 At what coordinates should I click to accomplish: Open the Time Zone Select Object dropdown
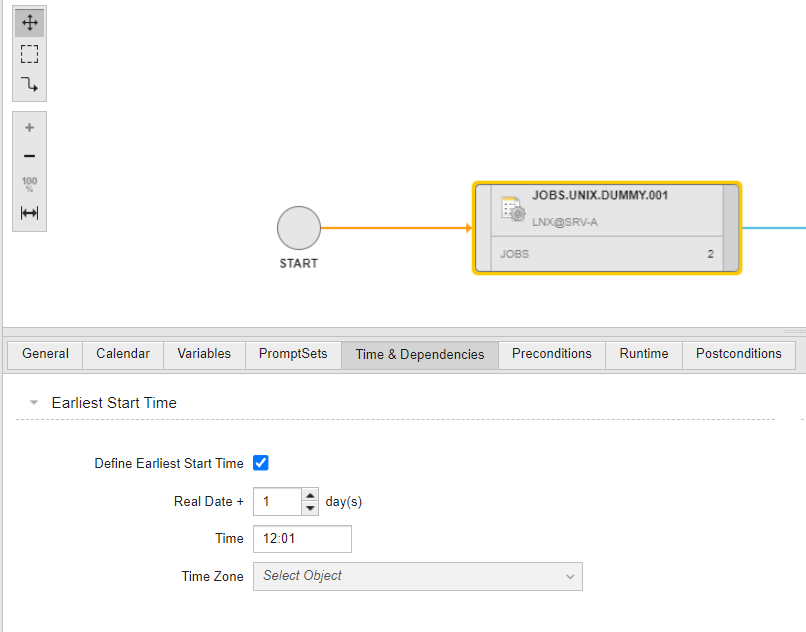(x=569, y=576)
